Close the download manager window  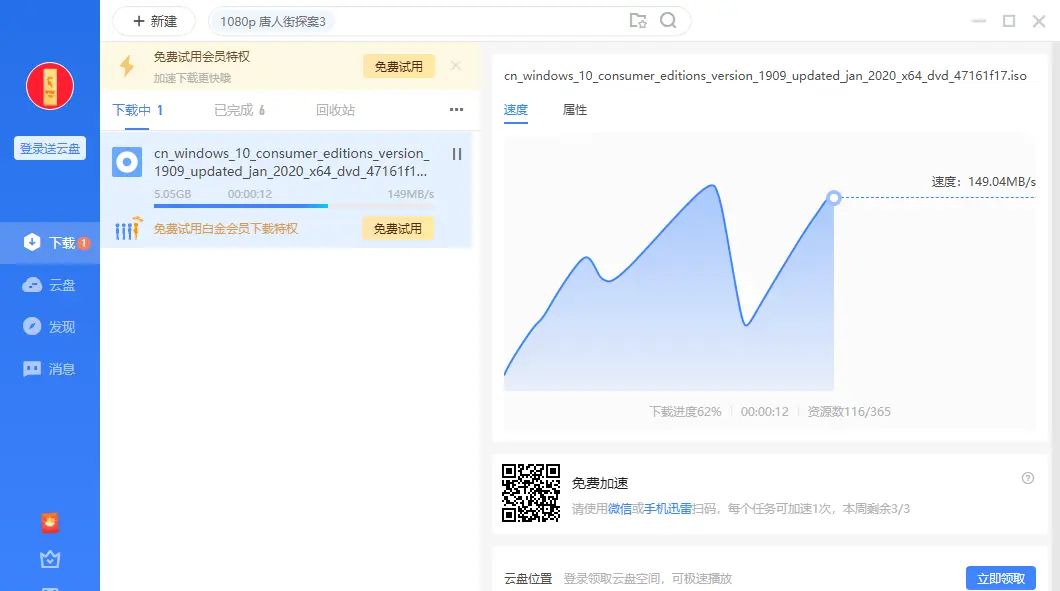point(1039,21)
